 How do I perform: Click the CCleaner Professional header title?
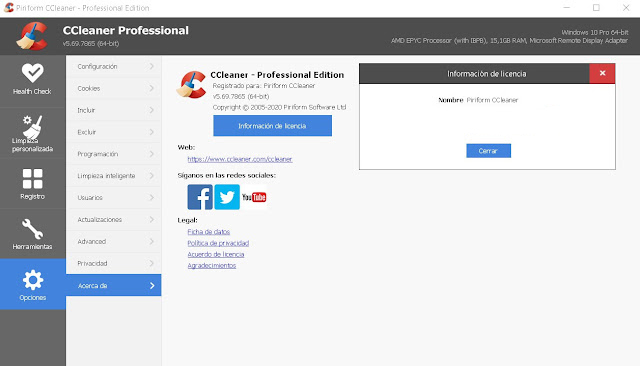coord(126,31)
